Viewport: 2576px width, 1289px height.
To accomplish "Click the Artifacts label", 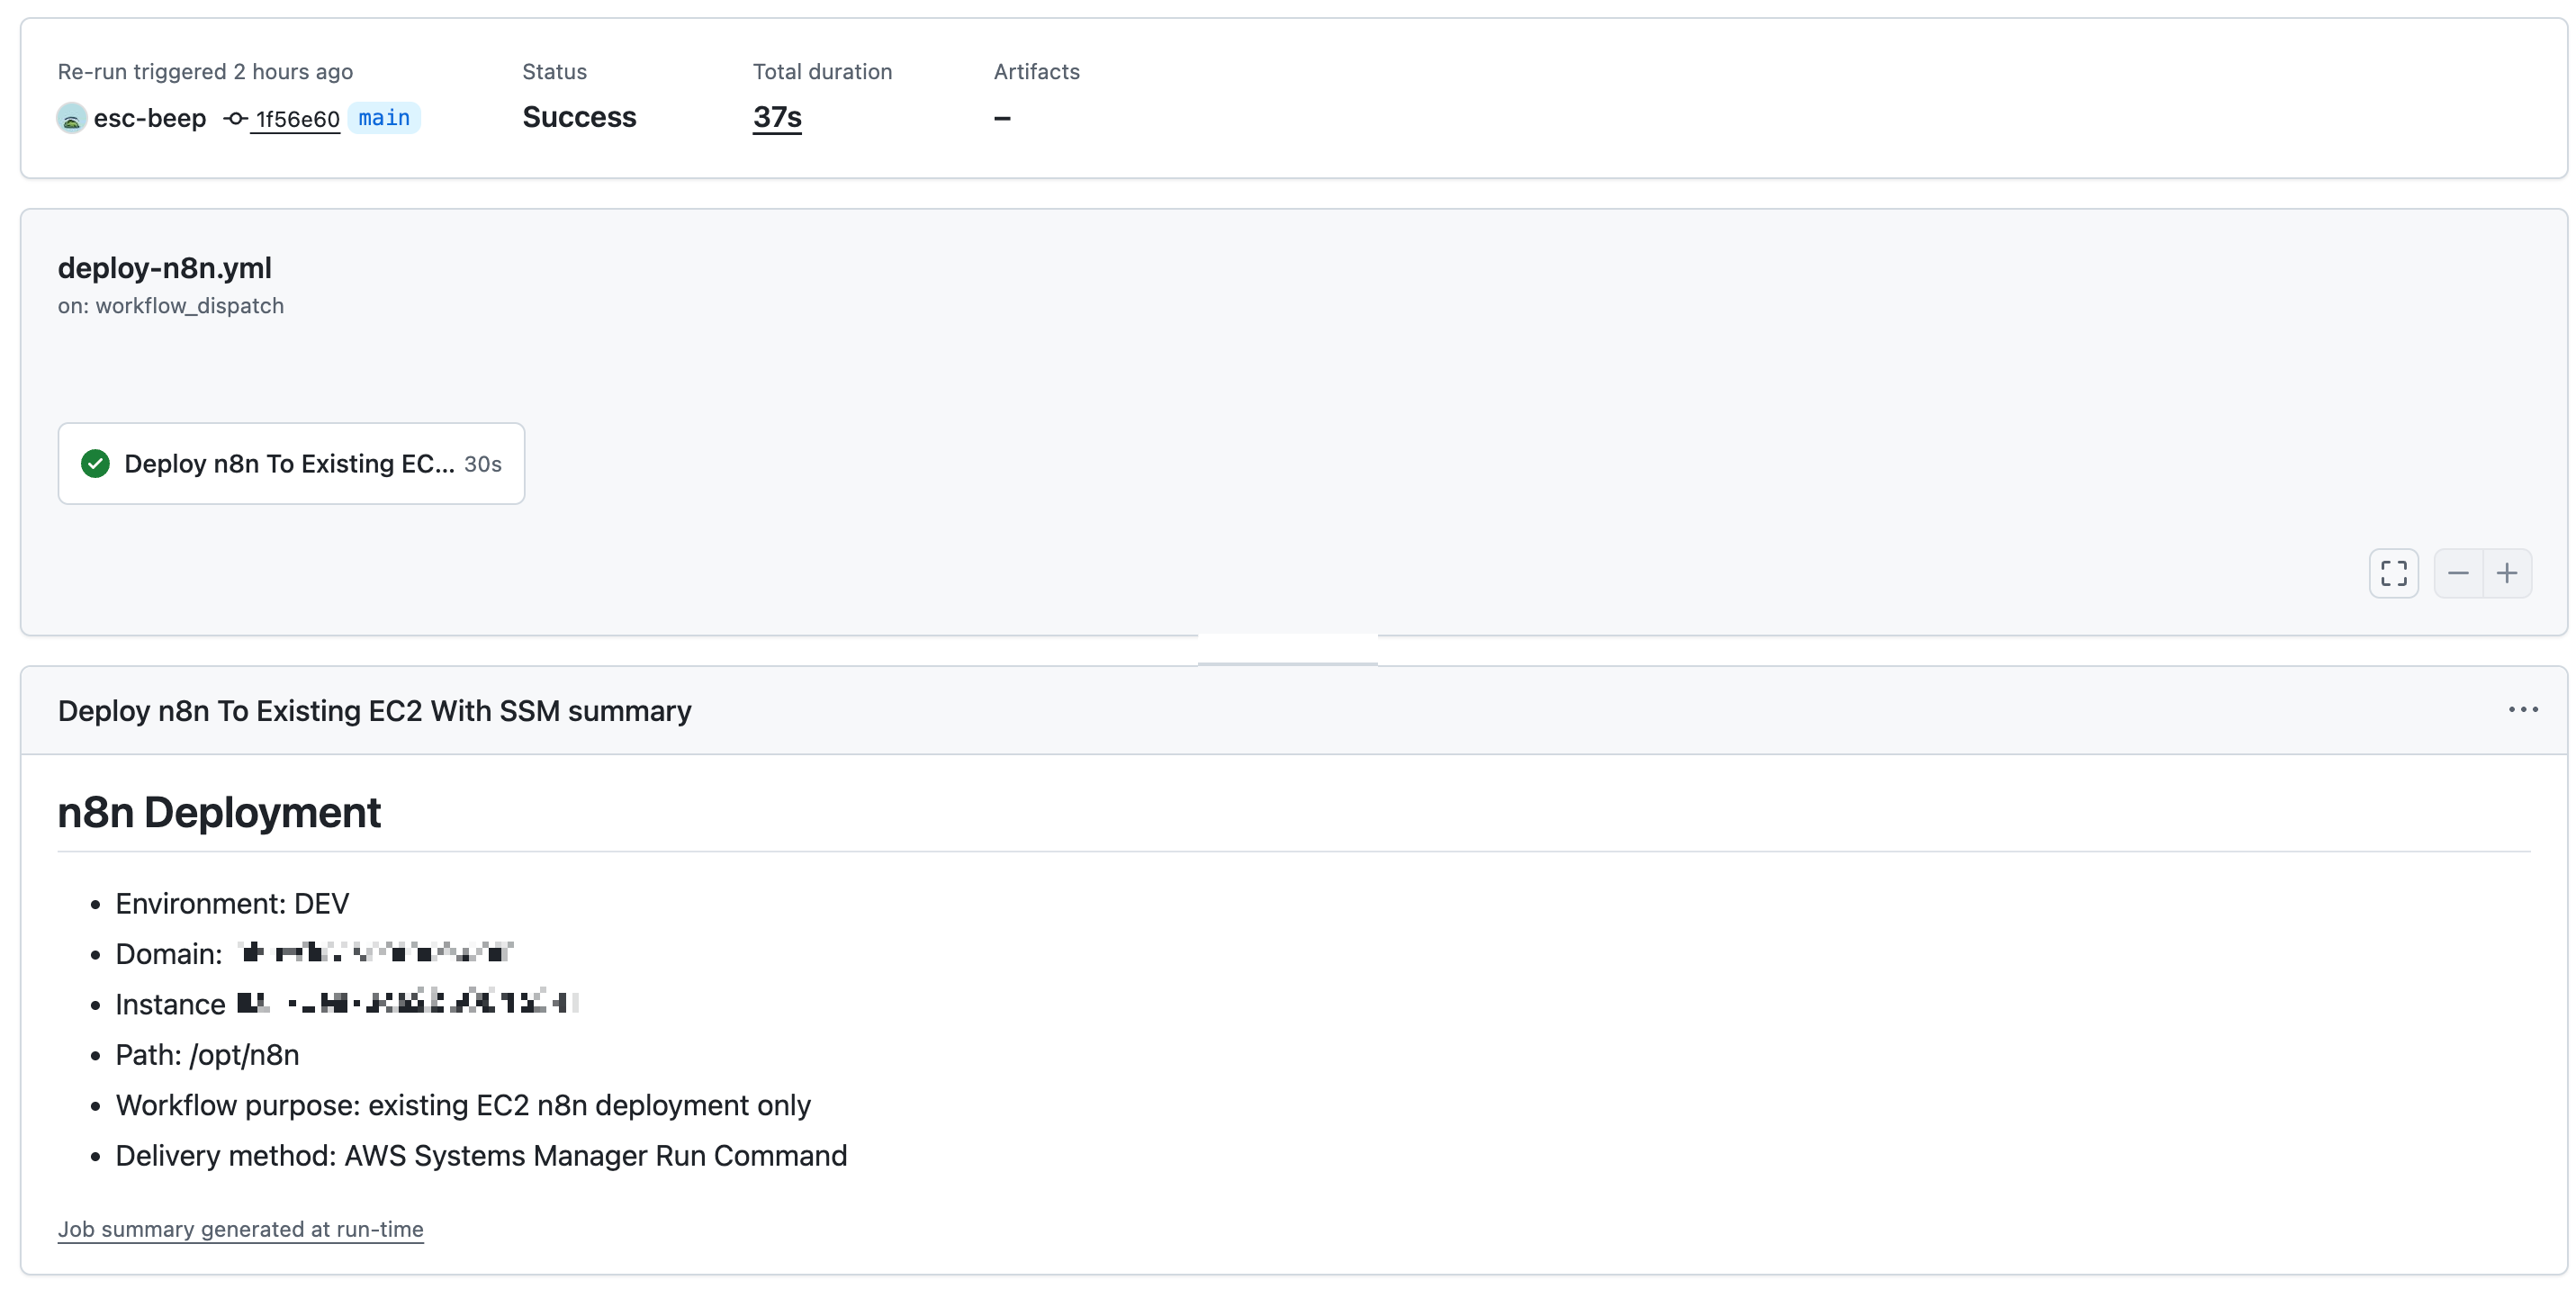I will click(x=1037, y=72).
